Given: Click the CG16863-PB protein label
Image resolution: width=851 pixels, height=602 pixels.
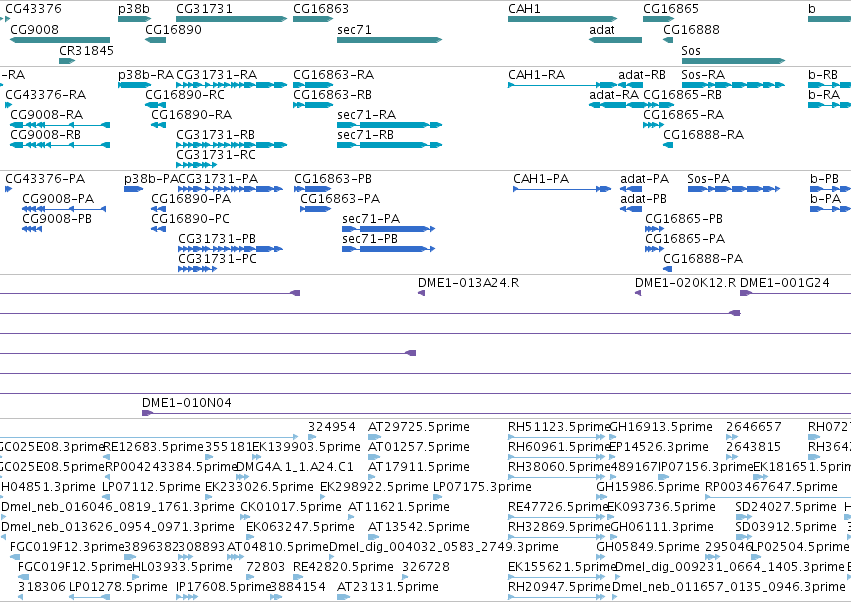Looking at the screenshot, I should 333,179.
